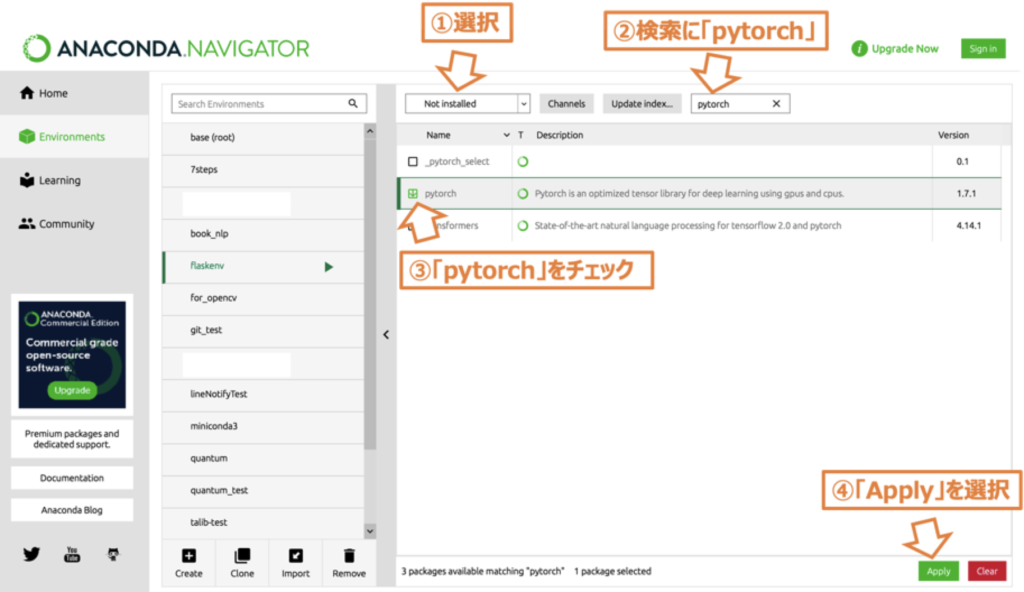
Task: Click the environment search magnifier icon
Action: pyautogui.click(x=353, y=103)
